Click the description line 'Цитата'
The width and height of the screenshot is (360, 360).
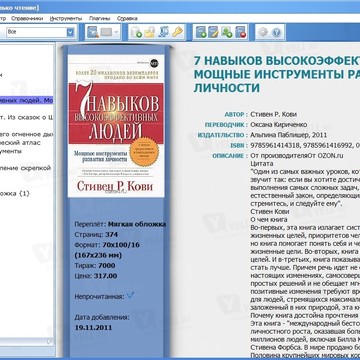(x=262, y=164)
